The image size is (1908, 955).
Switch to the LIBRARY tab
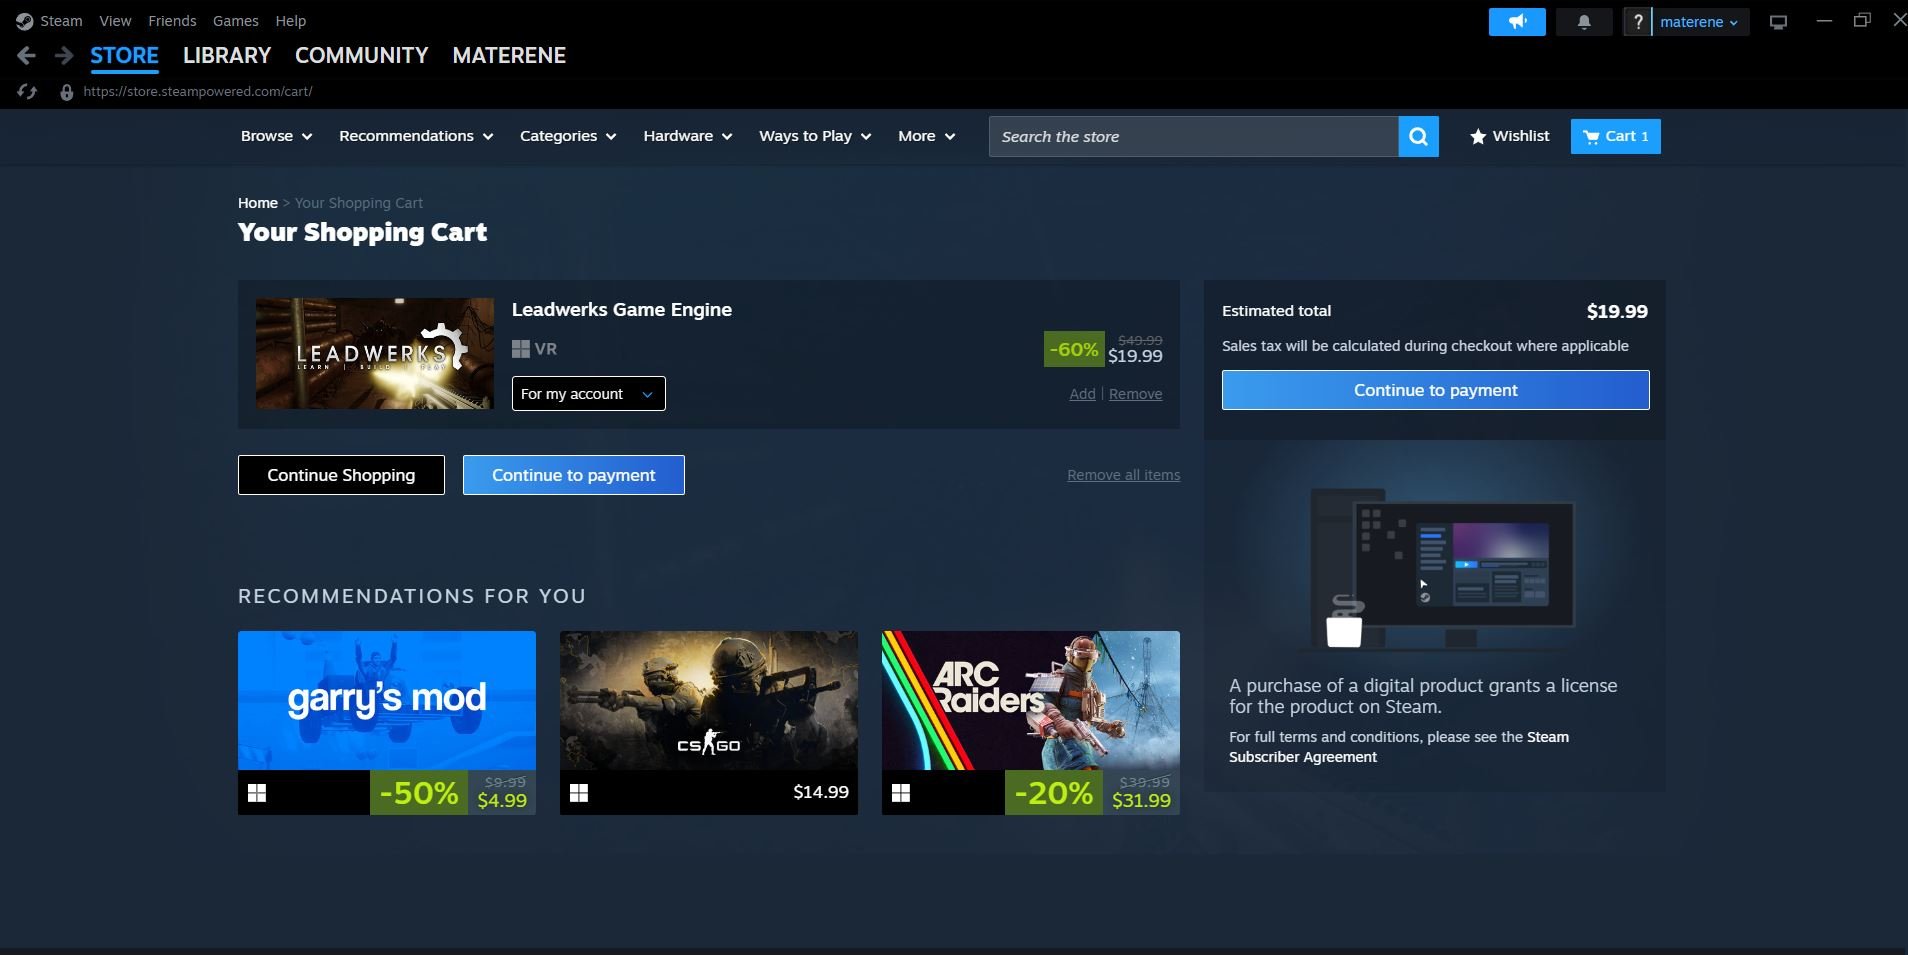pos(227,56)
